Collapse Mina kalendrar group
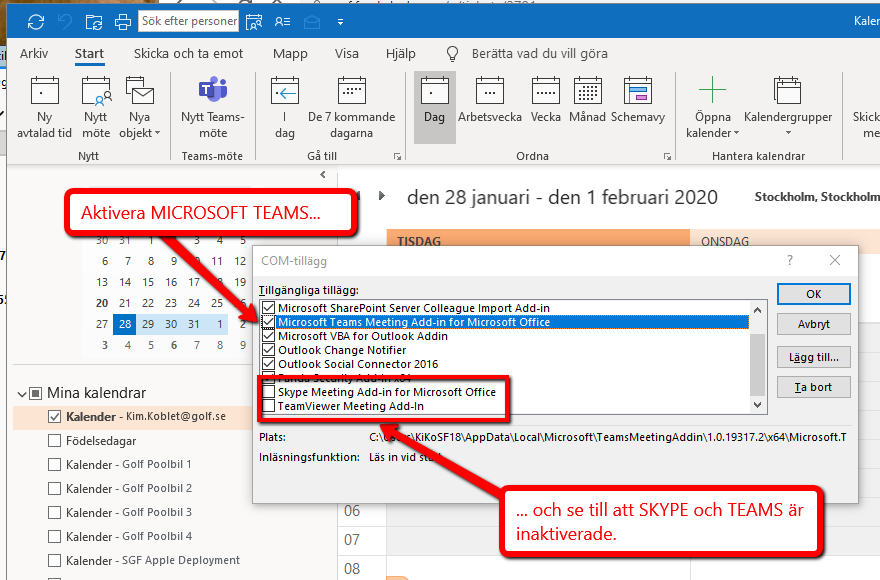This screenshot has height=580, width=880. pos(22,394)
